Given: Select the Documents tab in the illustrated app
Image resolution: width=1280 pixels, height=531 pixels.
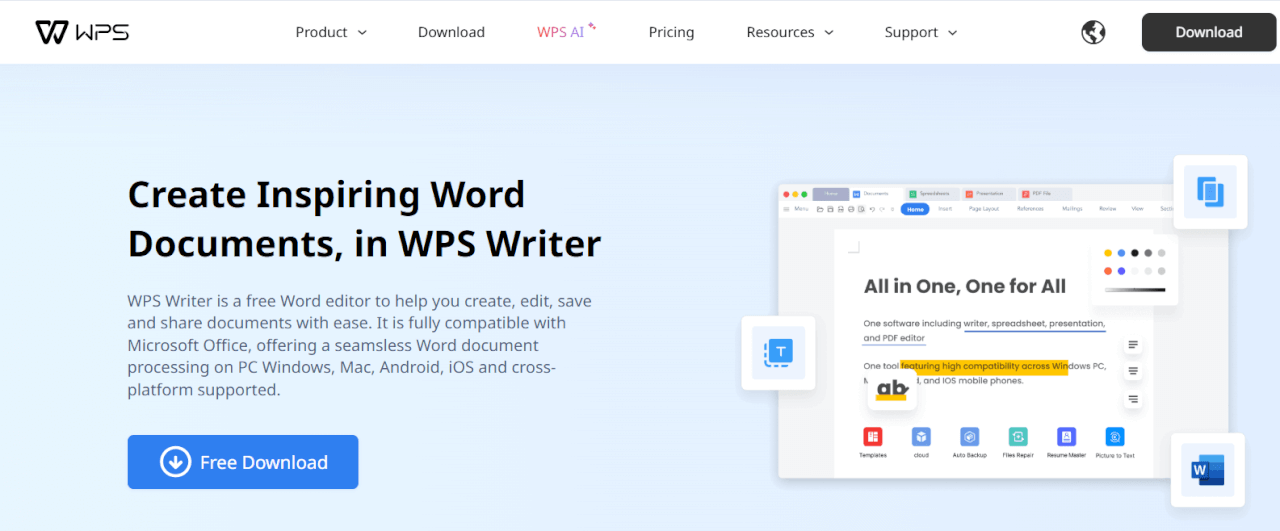Looking at the screenshot, I should (x=876, y=194).
